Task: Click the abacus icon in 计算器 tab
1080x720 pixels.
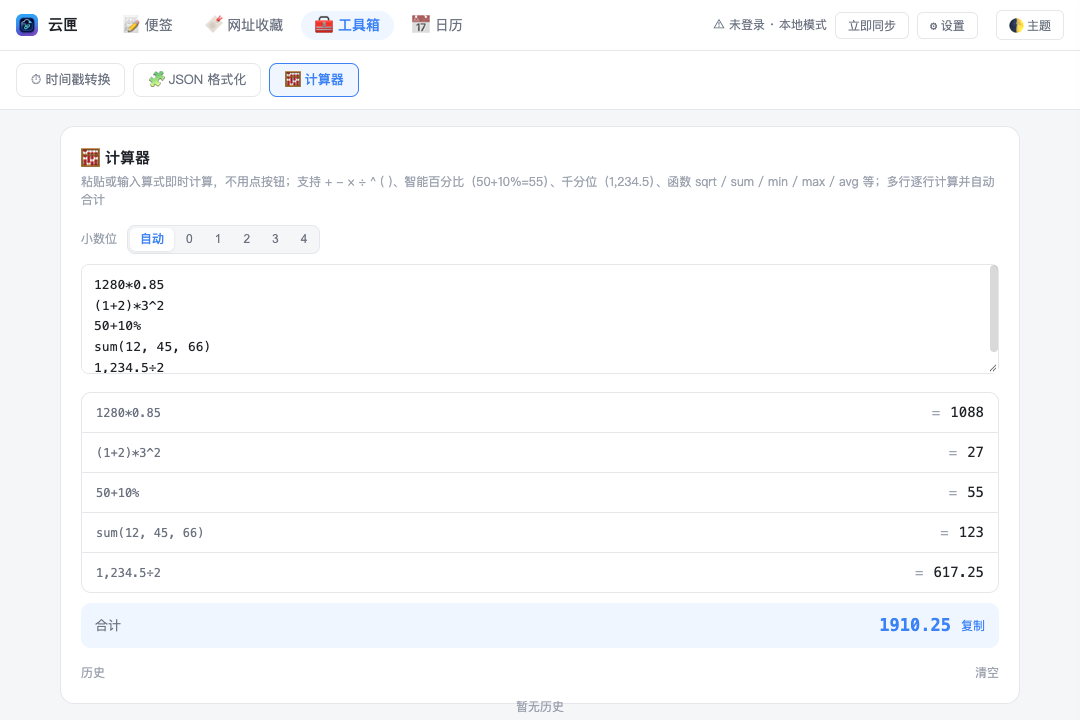Action: (293, 80)
